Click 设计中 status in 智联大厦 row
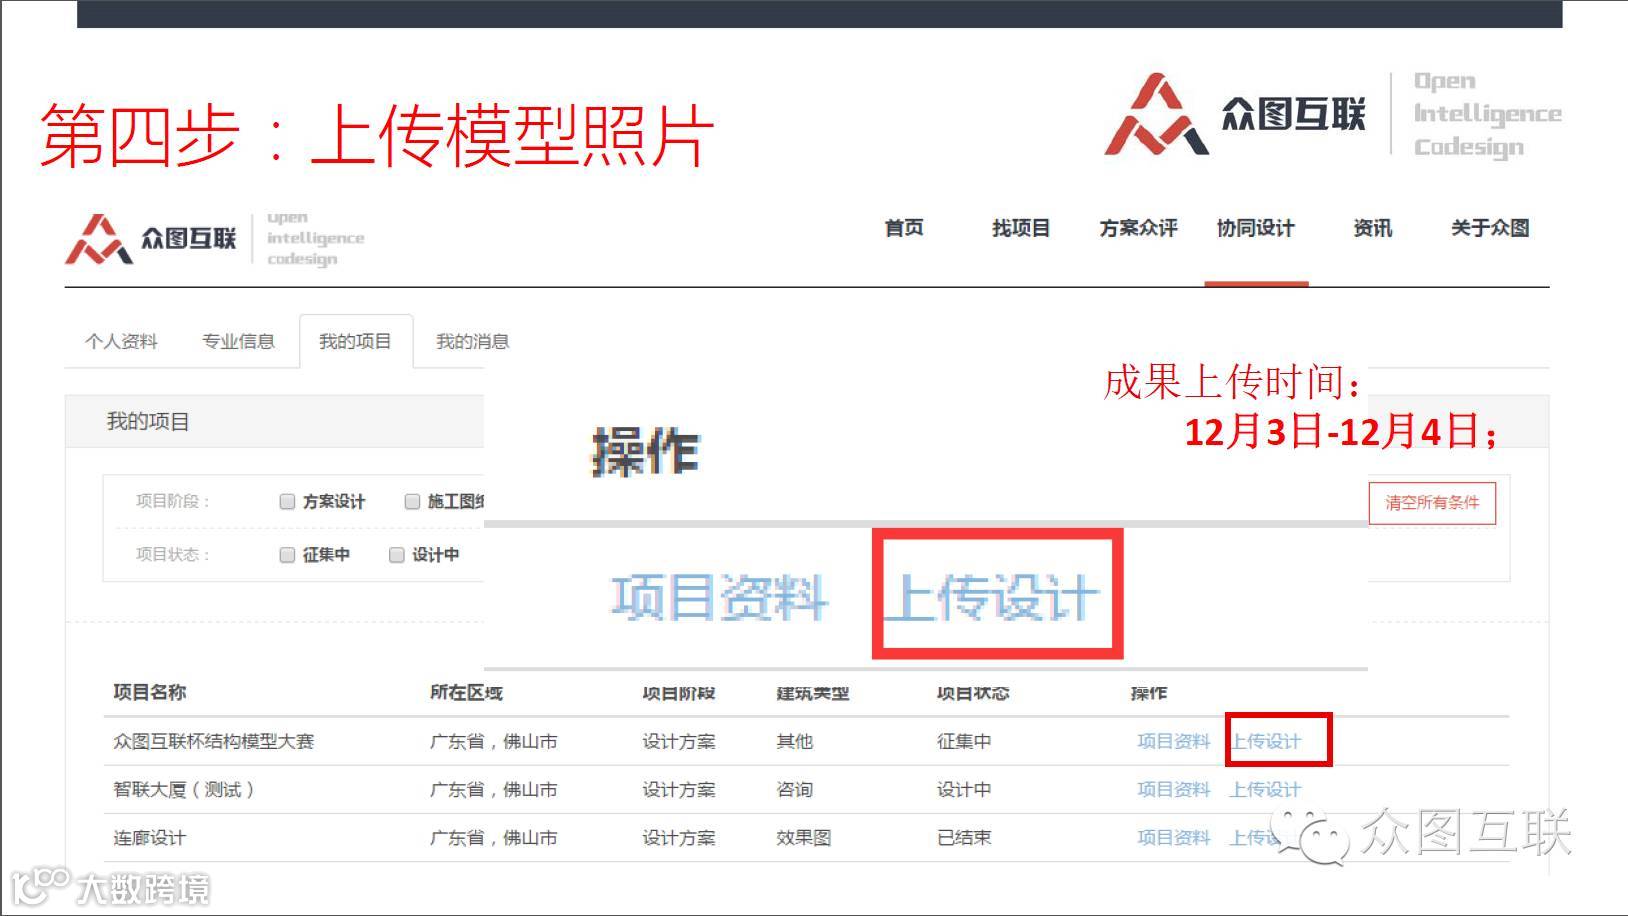This screenshot has width=1628, height=916. click(964, 790)
